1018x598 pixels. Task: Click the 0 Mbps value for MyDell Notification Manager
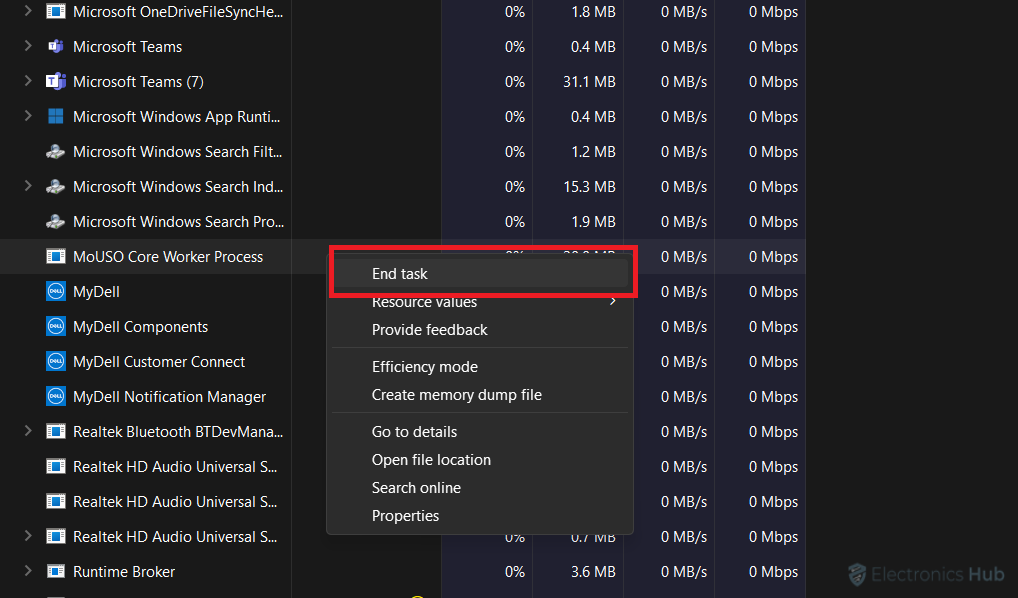[773, 397]
